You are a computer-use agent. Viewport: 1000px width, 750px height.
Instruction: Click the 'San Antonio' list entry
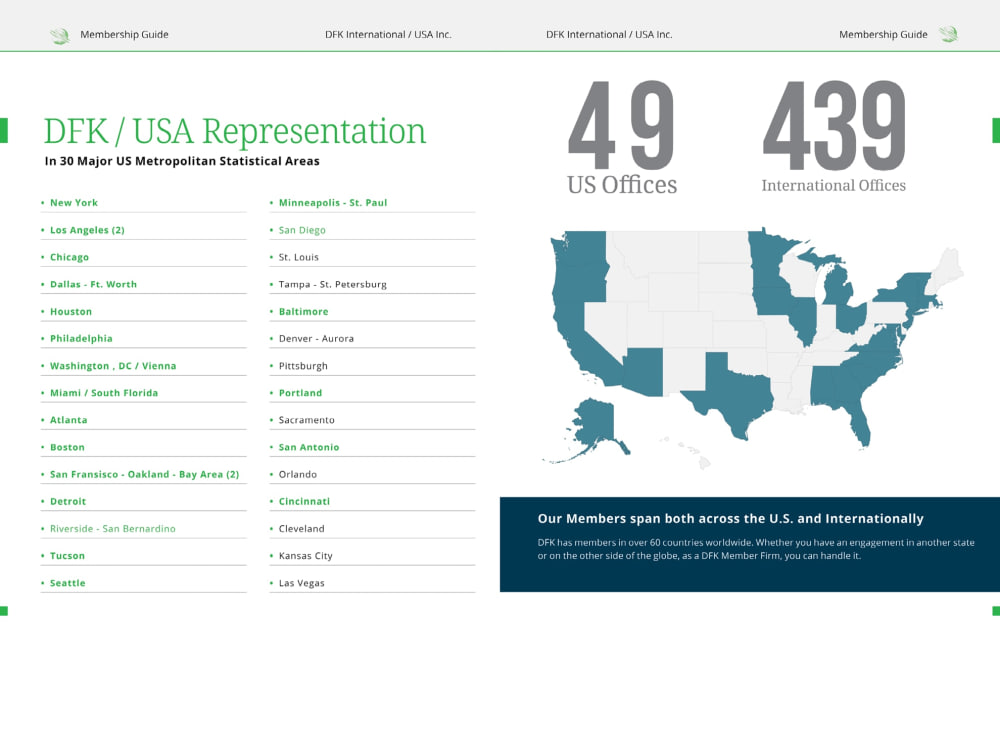309,448
